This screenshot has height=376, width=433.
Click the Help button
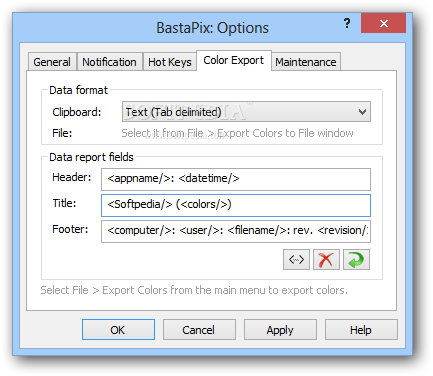pos(361,330)
